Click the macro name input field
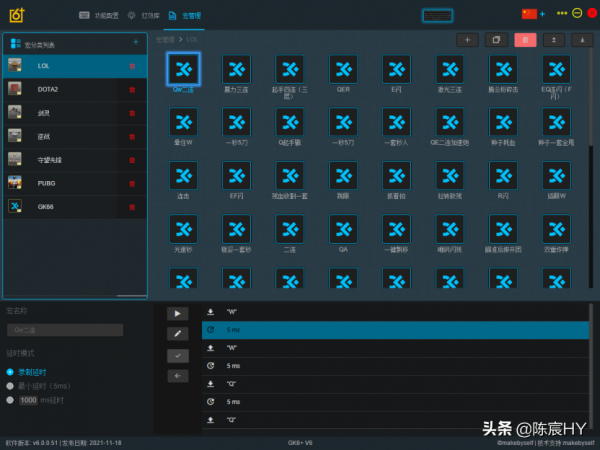600x450 pixels. pos(65,329)
